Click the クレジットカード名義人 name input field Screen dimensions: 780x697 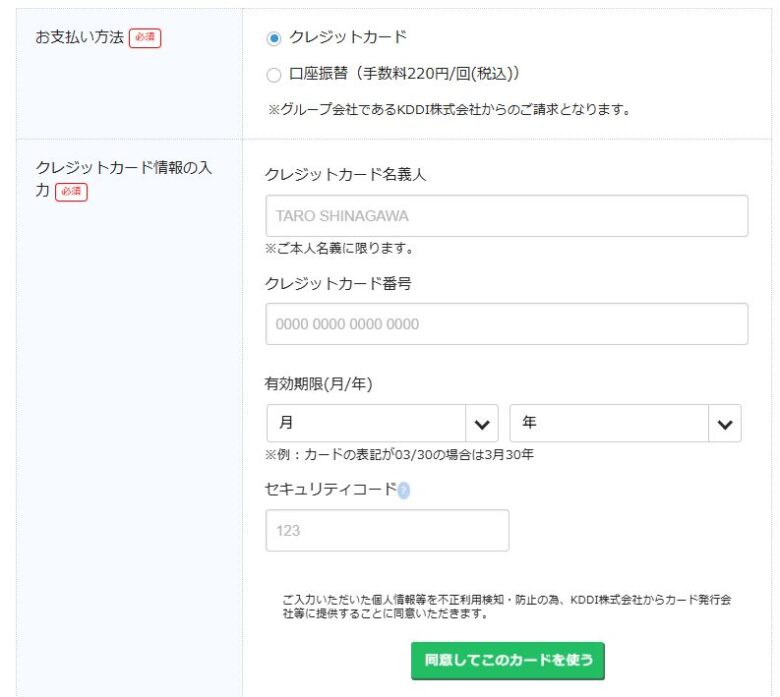[506, 216]
